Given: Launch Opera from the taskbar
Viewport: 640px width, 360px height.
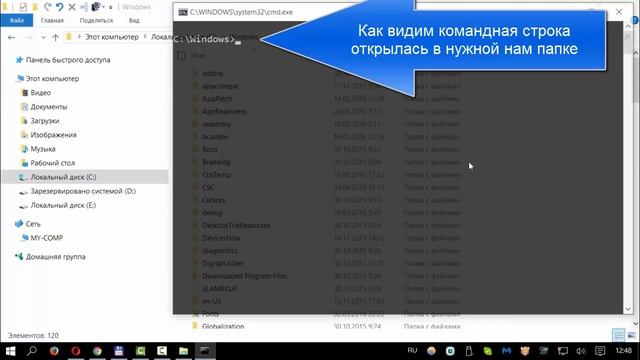Looking at the screenshot, I should click(76, 351).
